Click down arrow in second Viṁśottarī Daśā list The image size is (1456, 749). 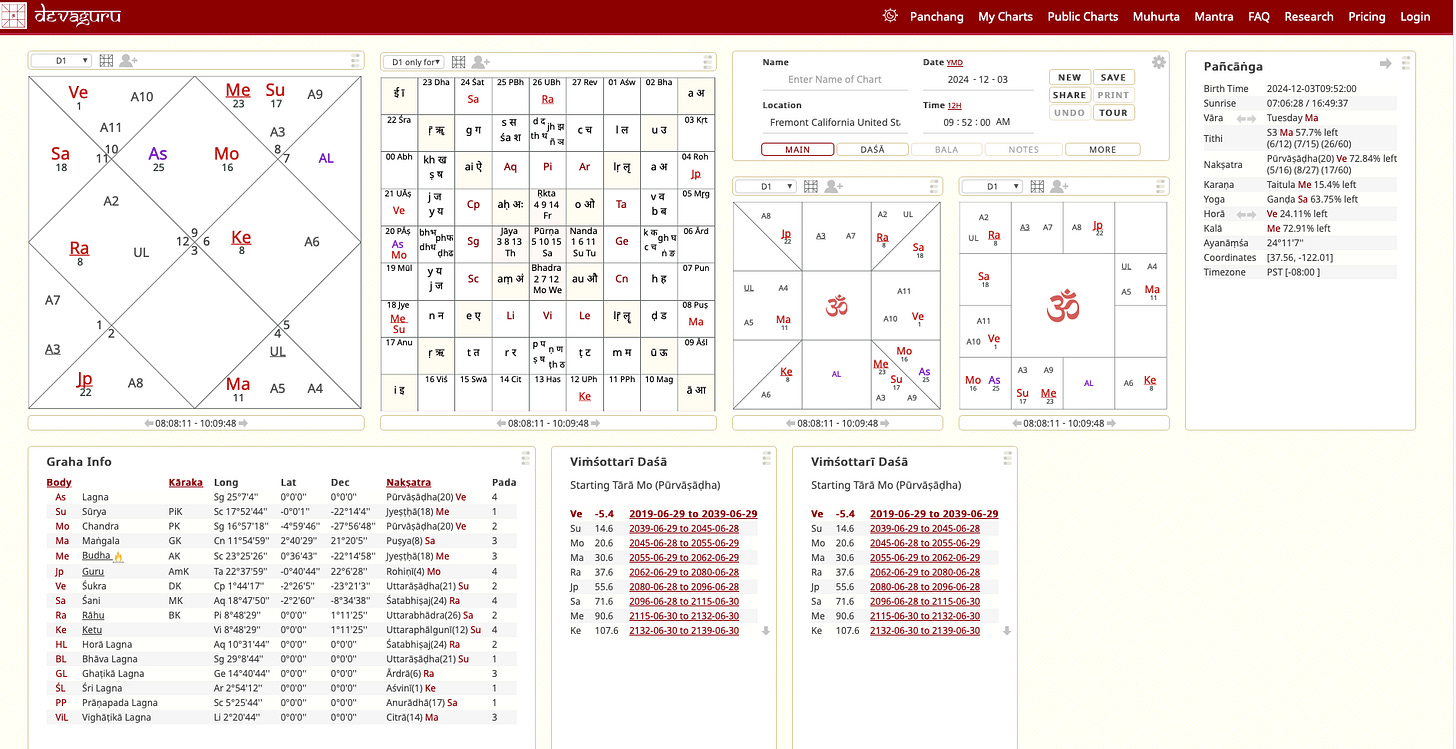click(x=1007, y=631)
